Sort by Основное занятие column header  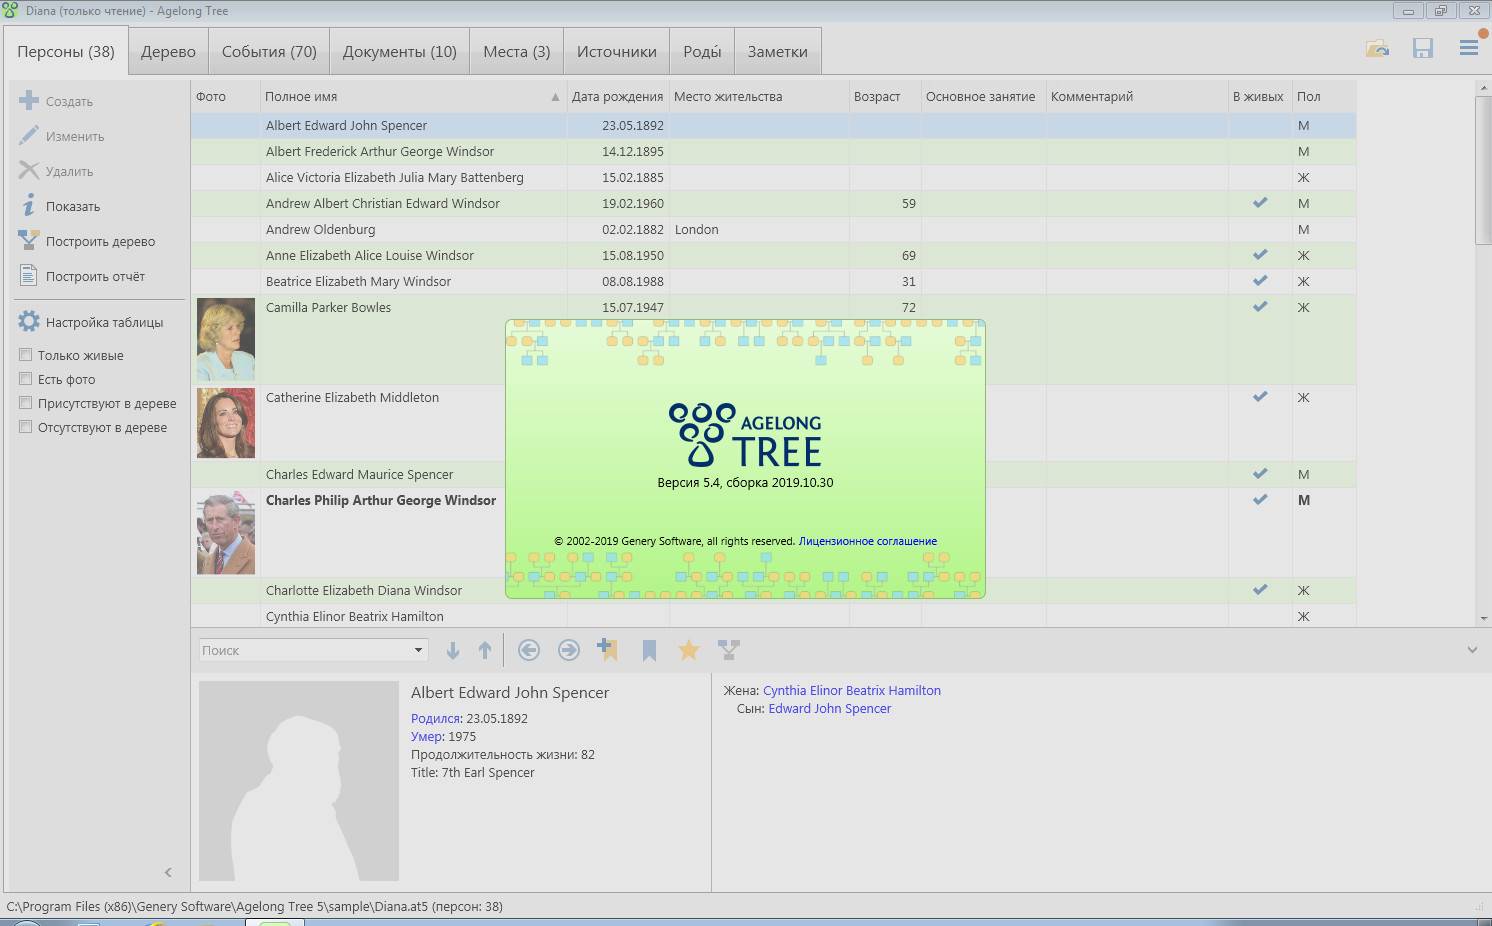point(983,97)
